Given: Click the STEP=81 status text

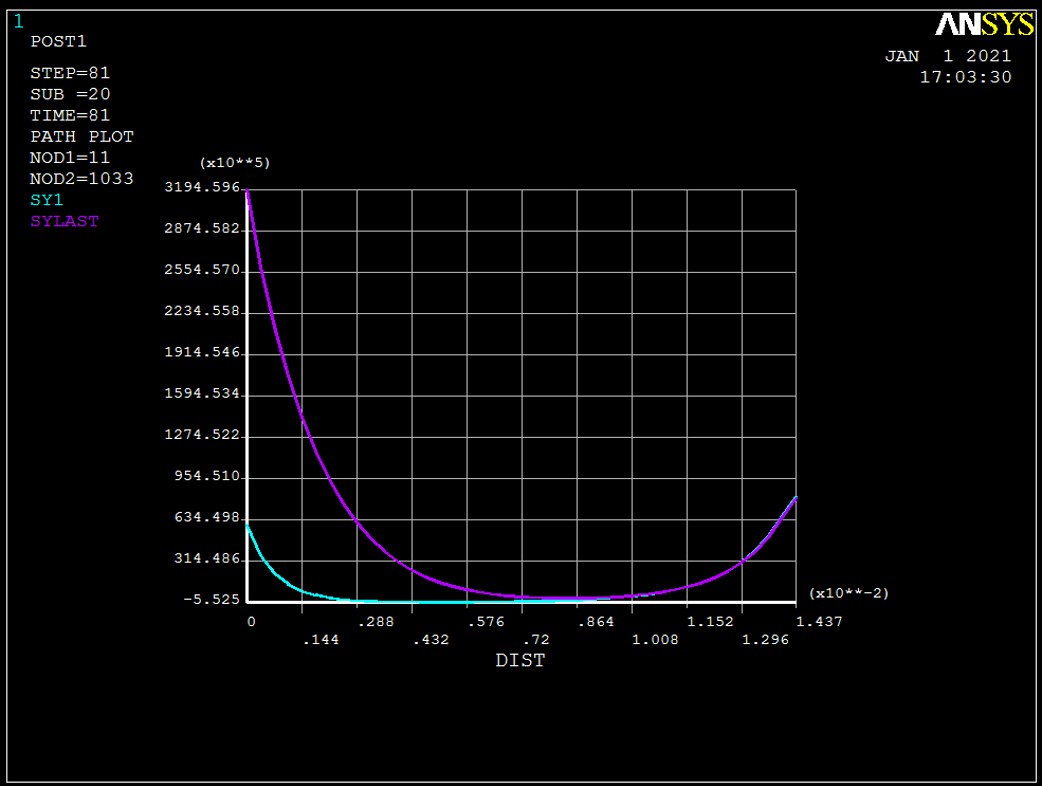Looking at the screenshot, I should pyautogui.click(x=68, y=74).
